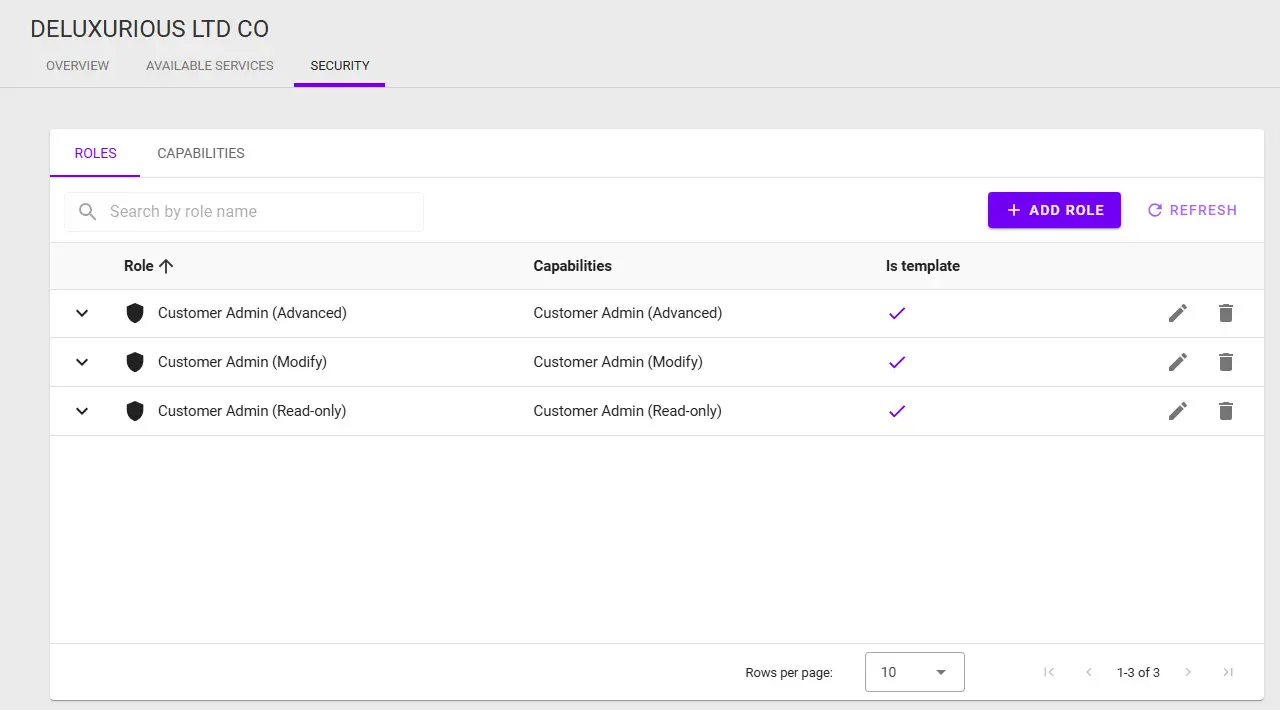Delete the Customer Admin (Modify) role

click(1226, 362)
